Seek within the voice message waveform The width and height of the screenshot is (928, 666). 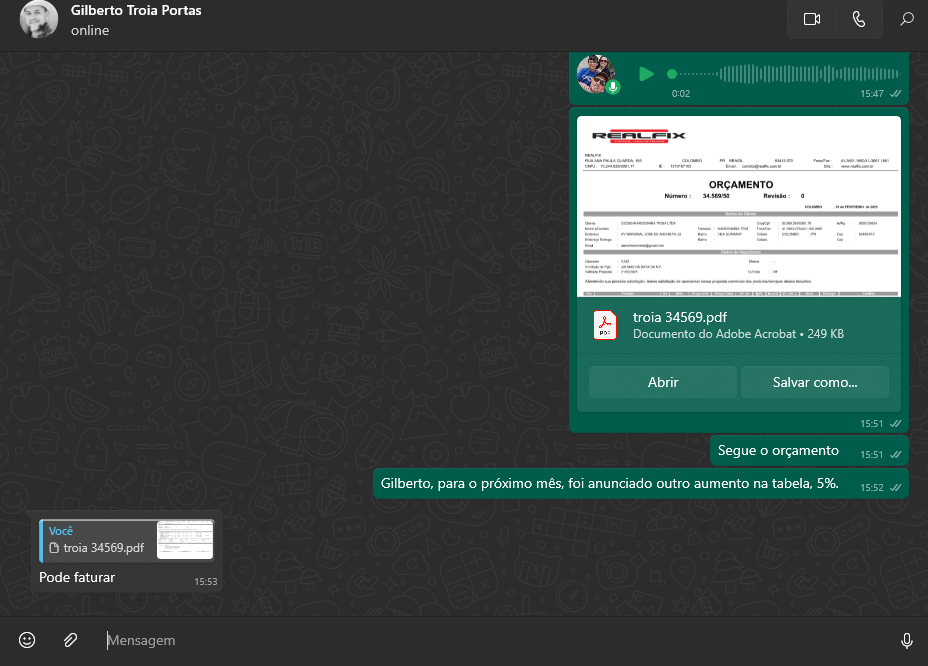click(x=780, y=74)
